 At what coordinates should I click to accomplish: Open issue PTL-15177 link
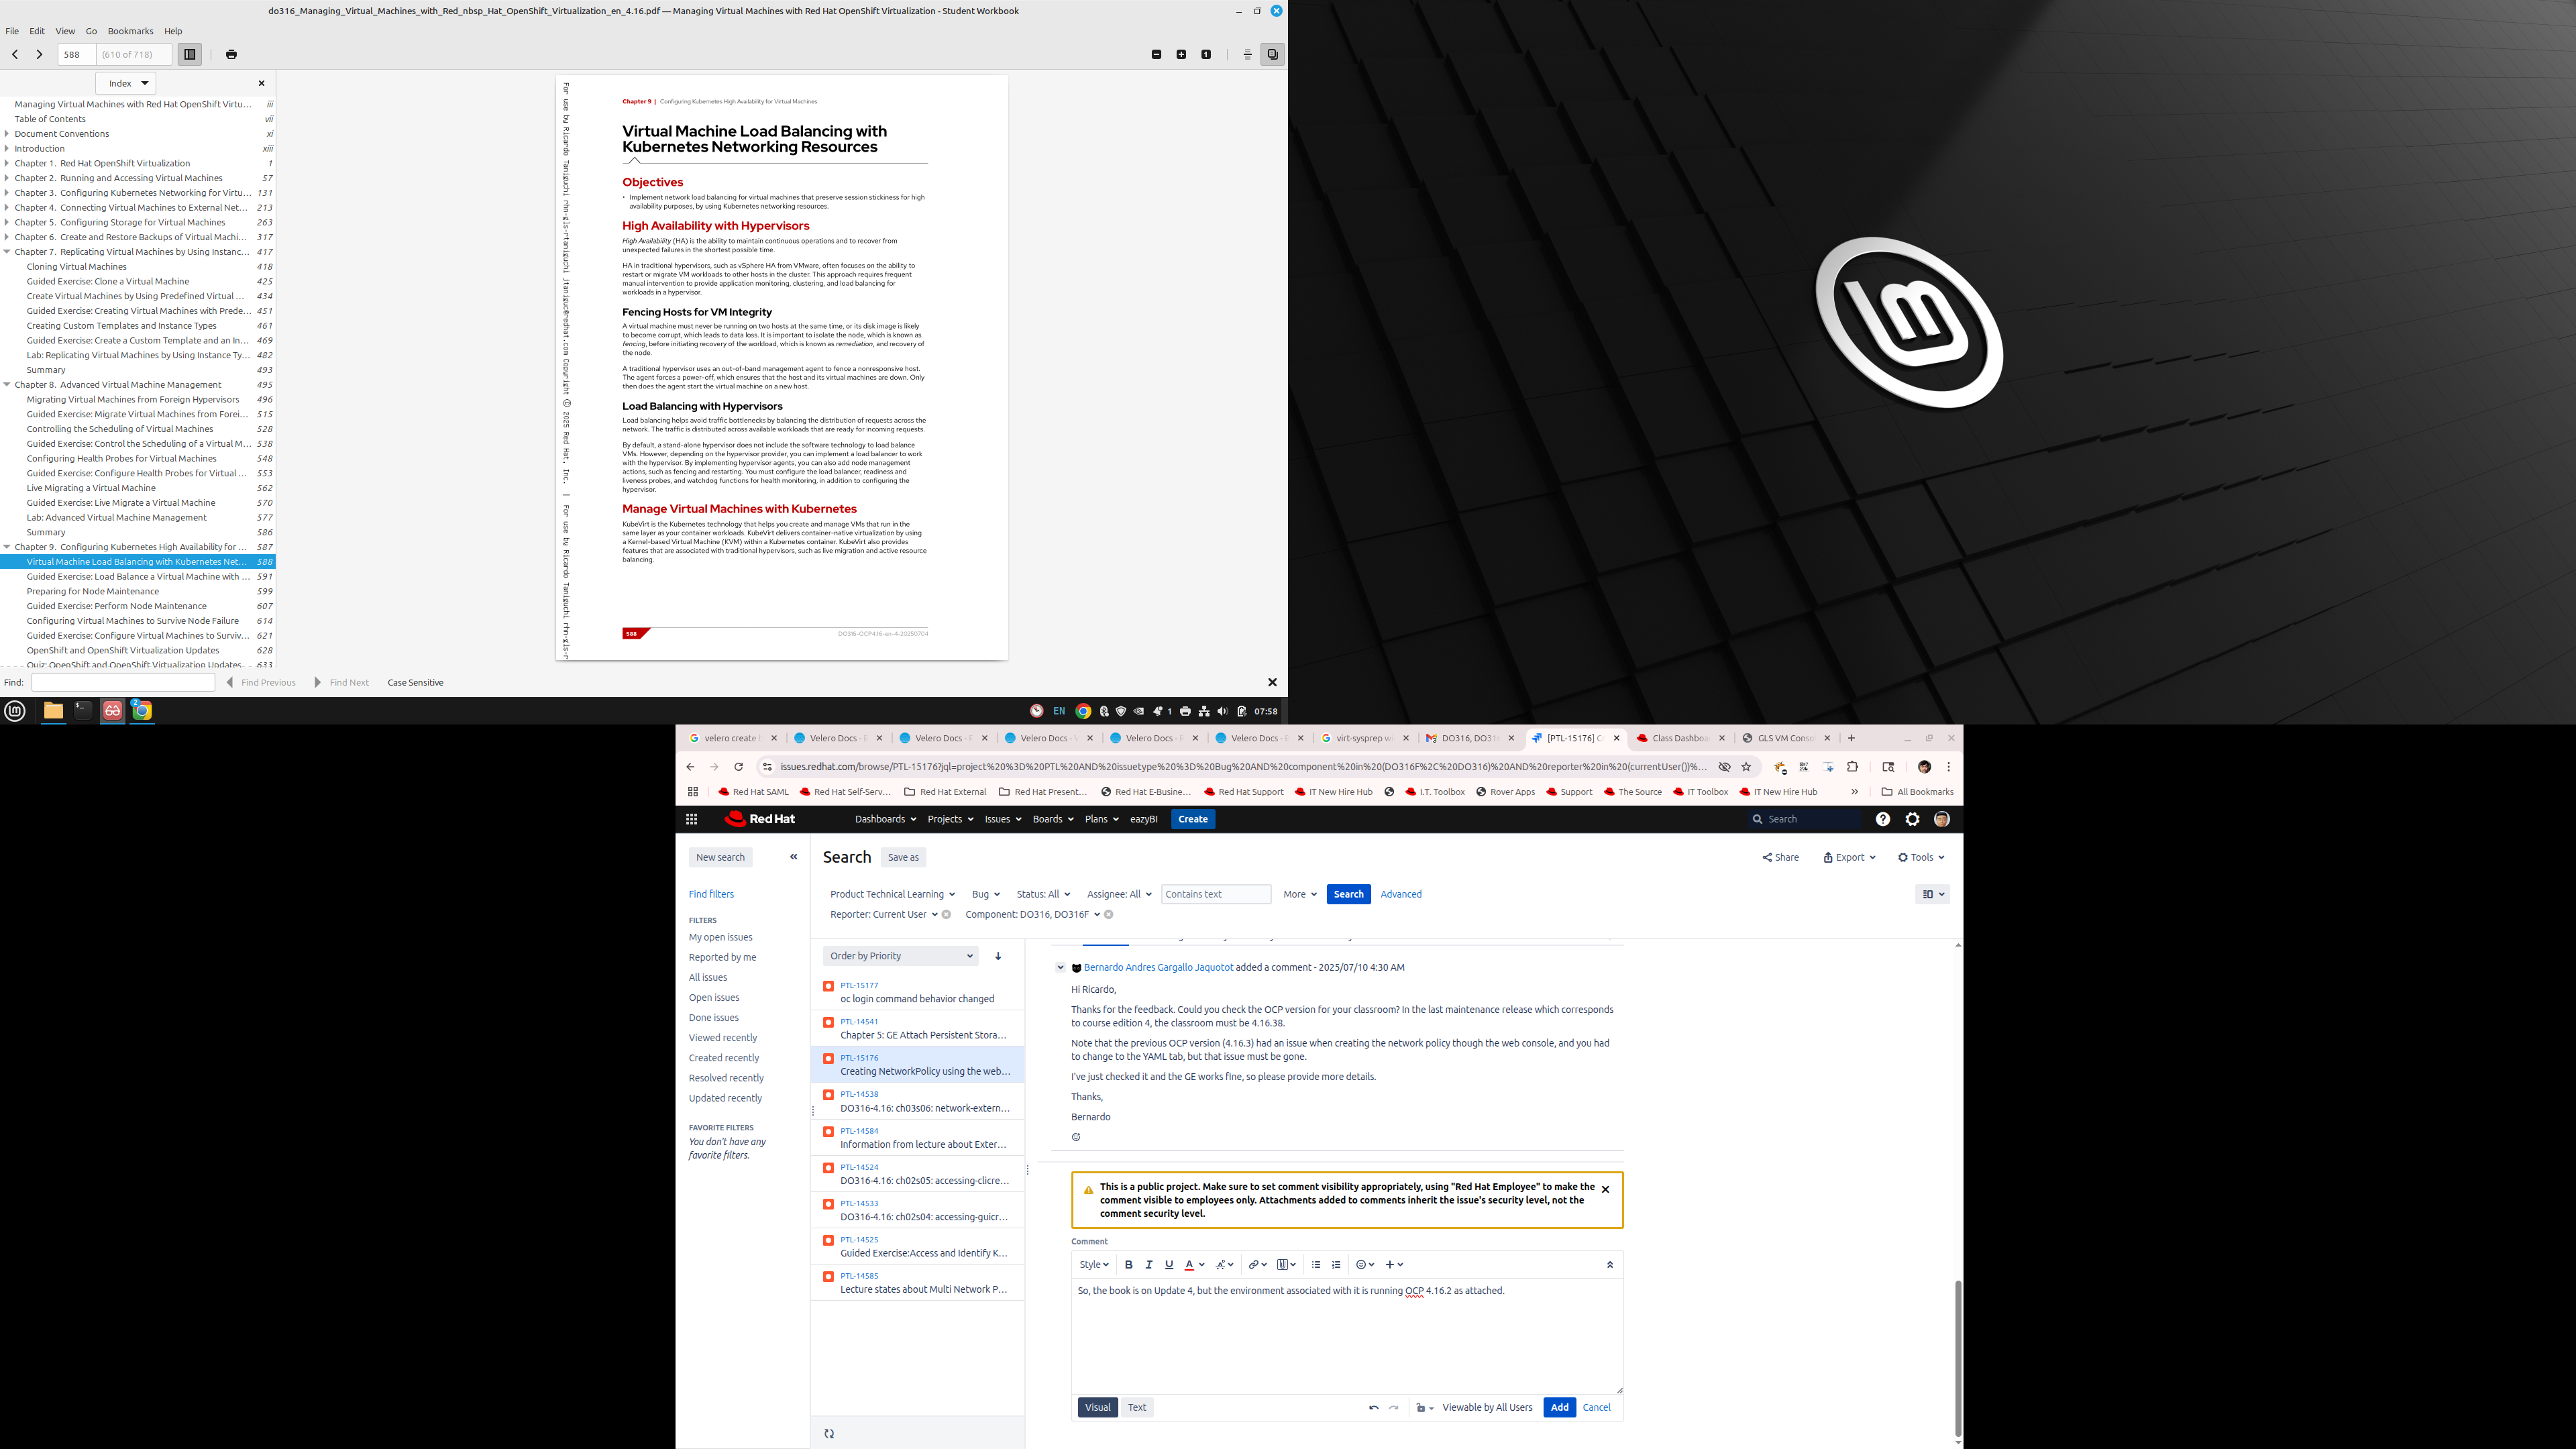click(x=859, y=986)
